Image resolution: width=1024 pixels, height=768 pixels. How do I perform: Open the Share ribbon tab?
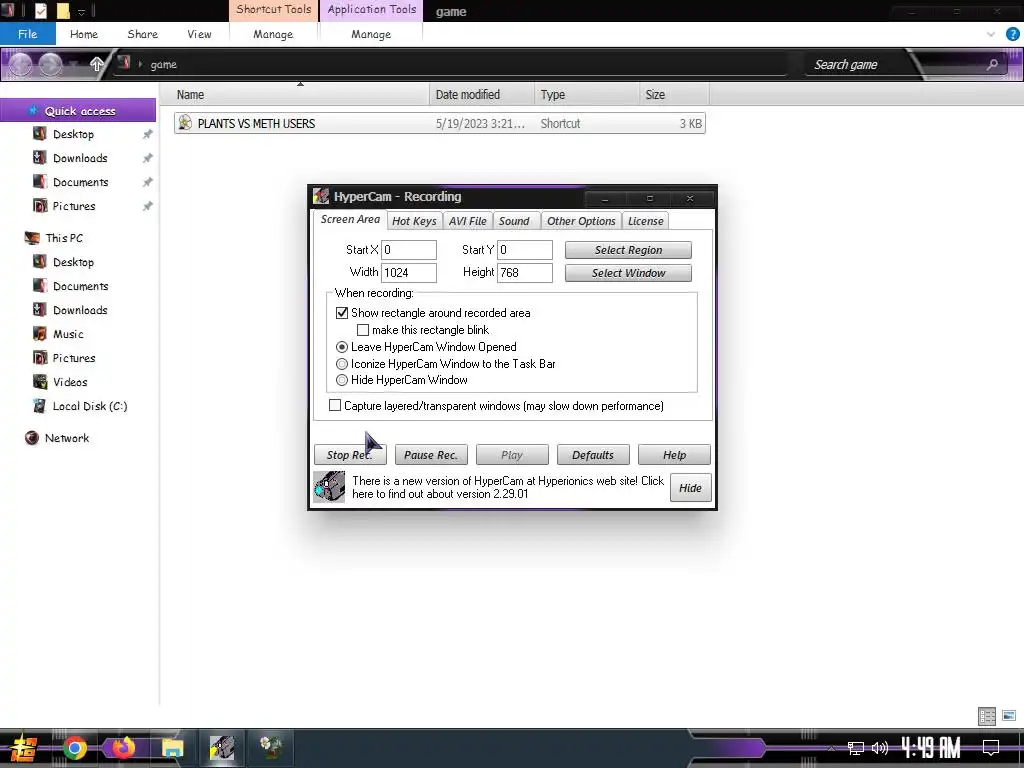tap(142, 34)
